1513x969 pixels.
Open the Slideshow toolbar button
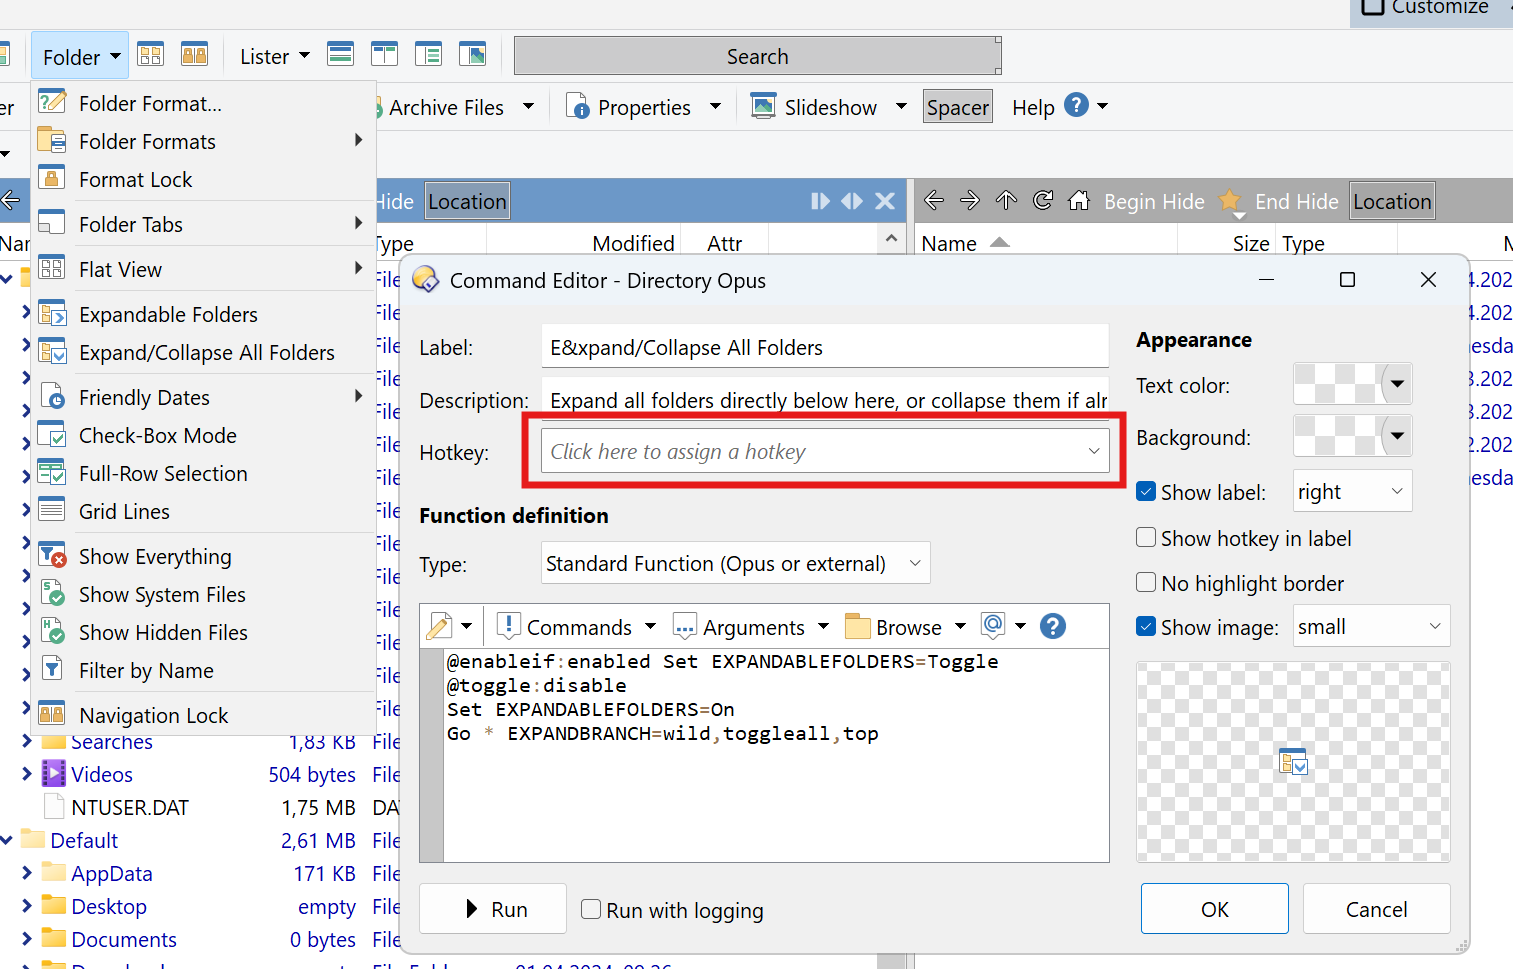coord(829,107)
